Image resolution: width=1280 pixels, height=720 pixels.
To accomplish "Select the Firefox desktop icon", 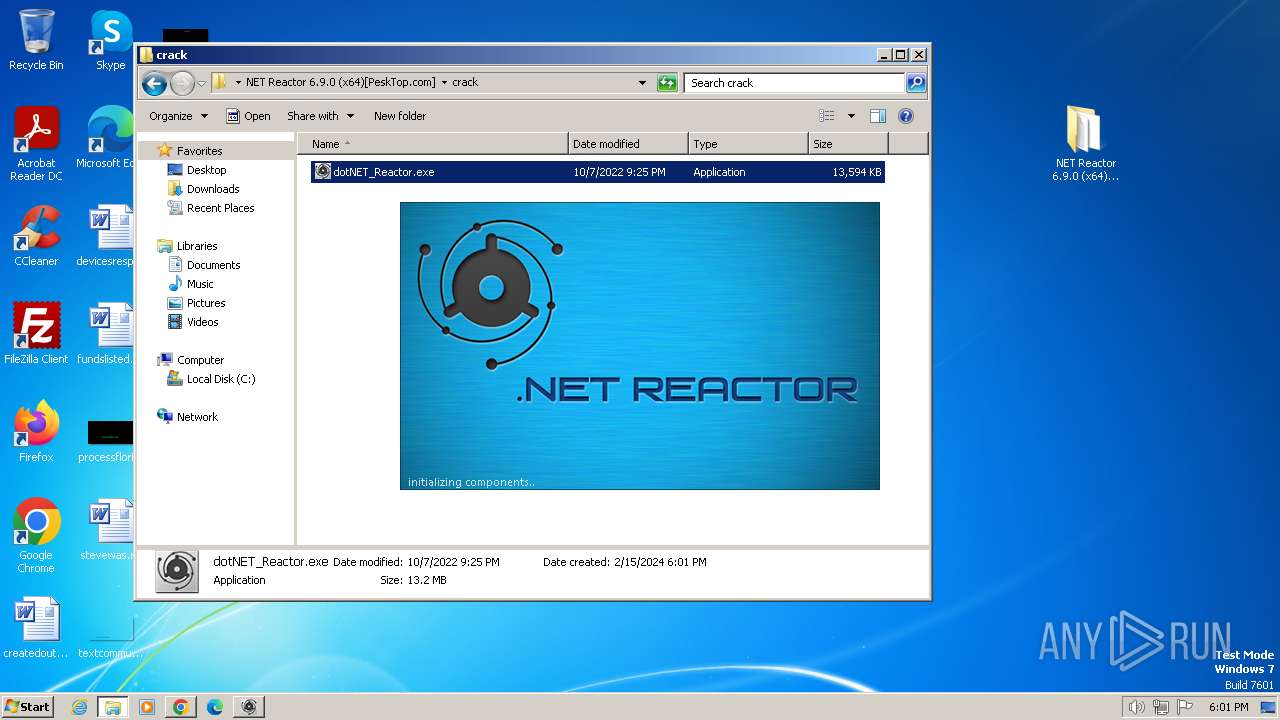I will (36, 432).
